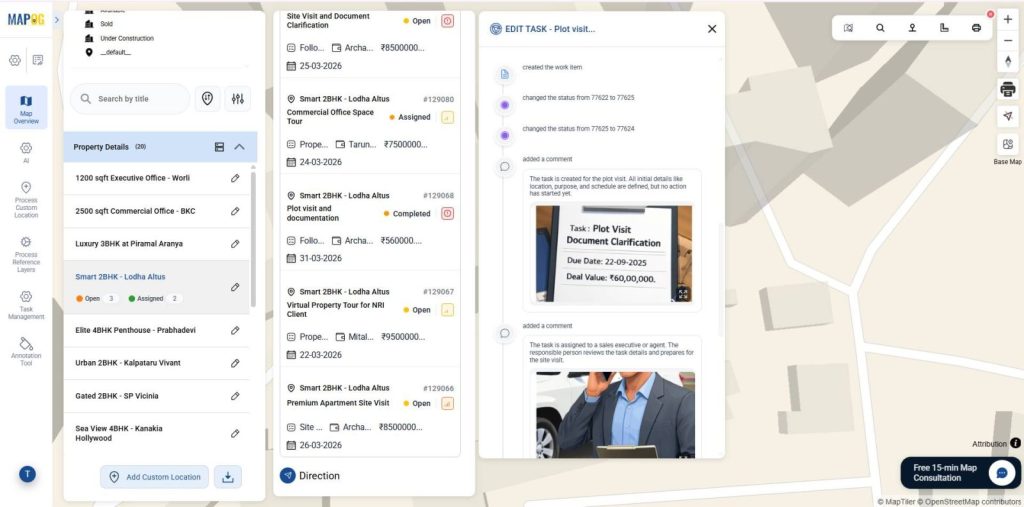Focus the 'Search by title' field

130,99
